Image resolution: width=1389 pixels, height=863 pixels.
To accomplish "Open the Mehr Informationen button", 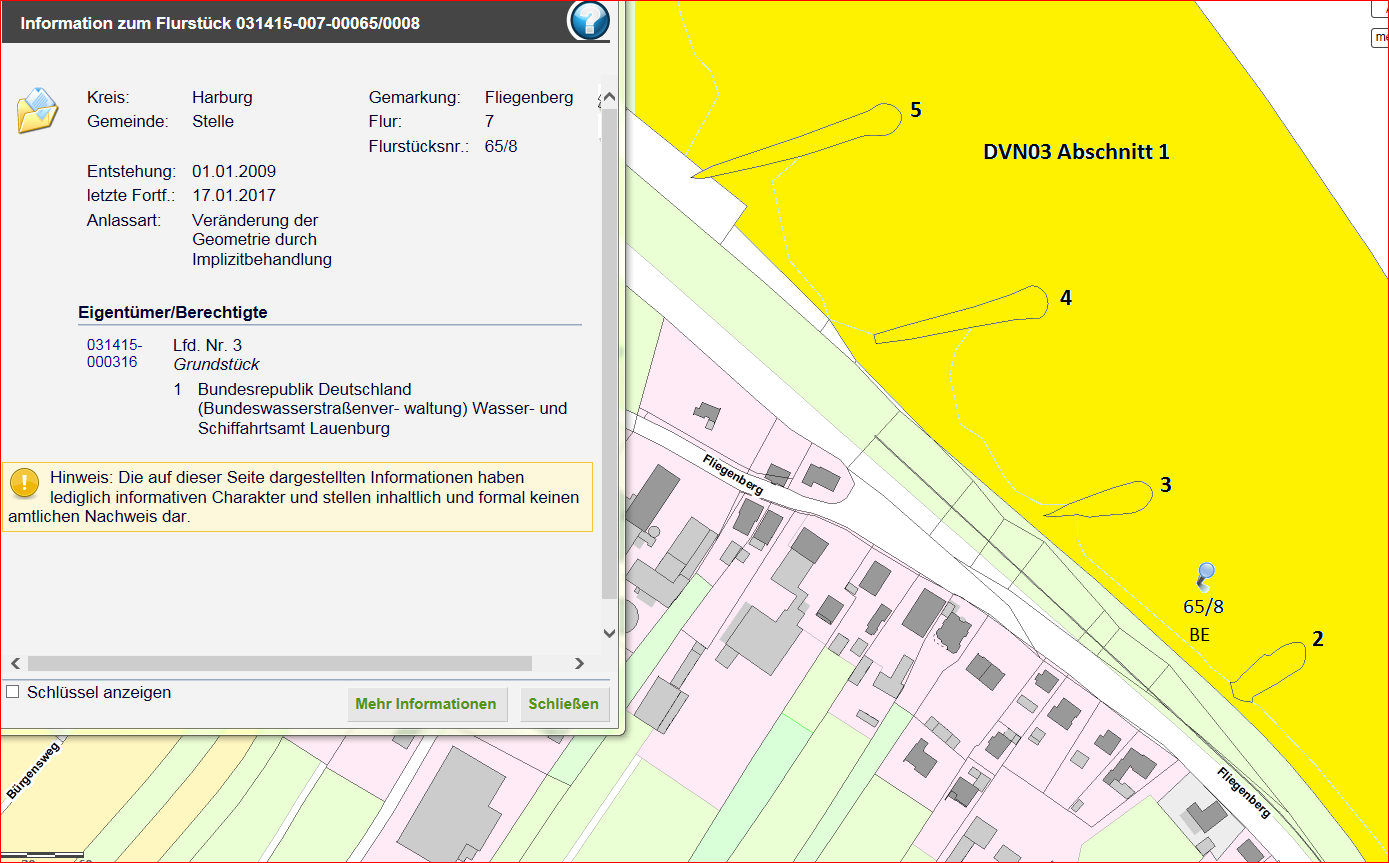I will pyautogui.click(x=426, y=704).
